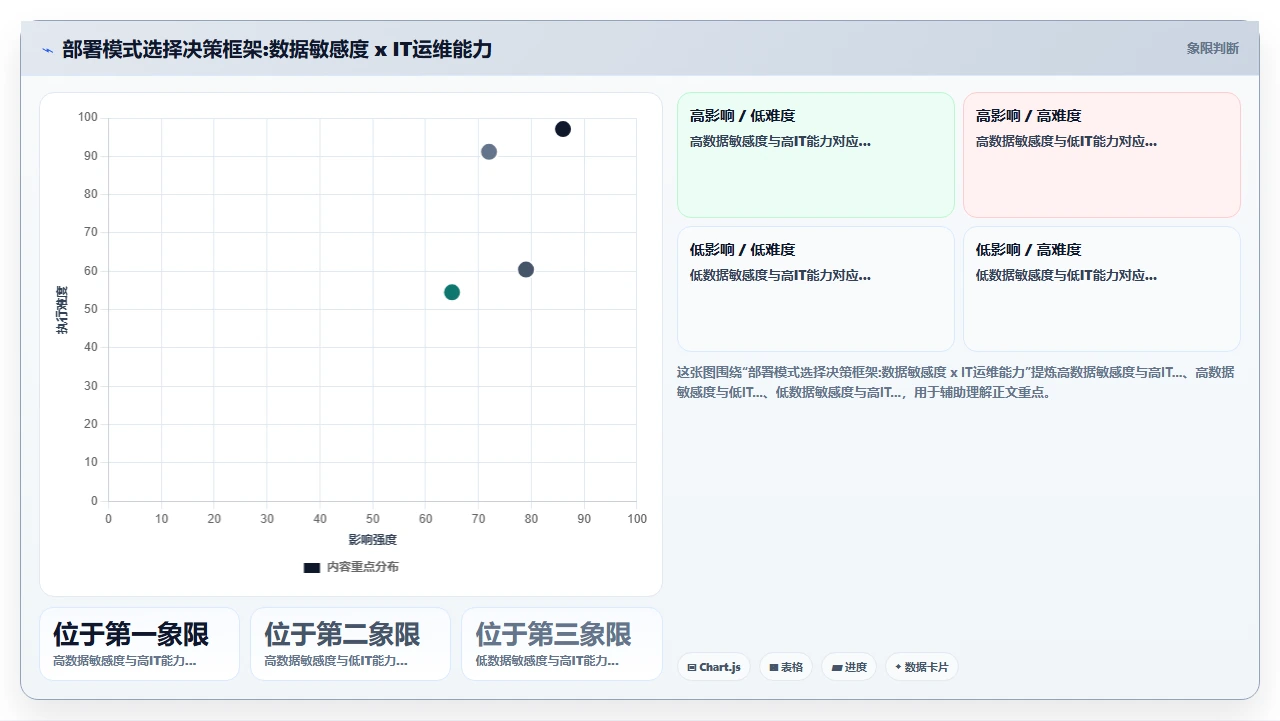Viewport: 1280px width, 721px height.
Task: Click the teal green data point
Action: (x=452, y=292)
